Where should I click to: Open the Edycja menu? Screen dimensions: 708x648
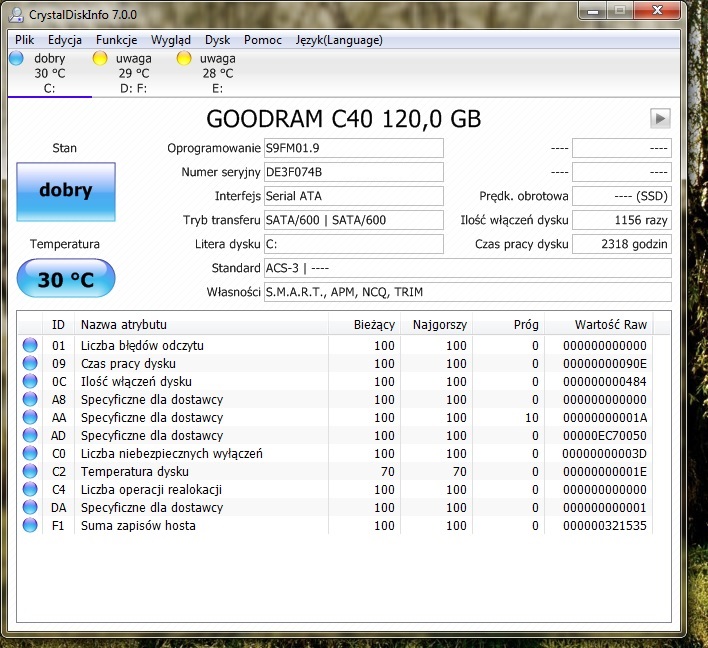coord(65,40)
